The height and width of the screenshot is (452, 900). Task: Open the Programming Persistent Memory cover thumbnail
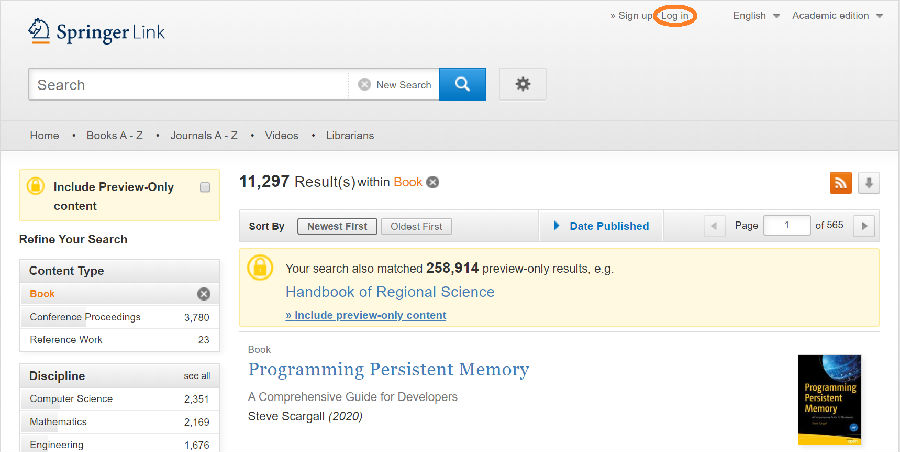(x=830, y=399)
